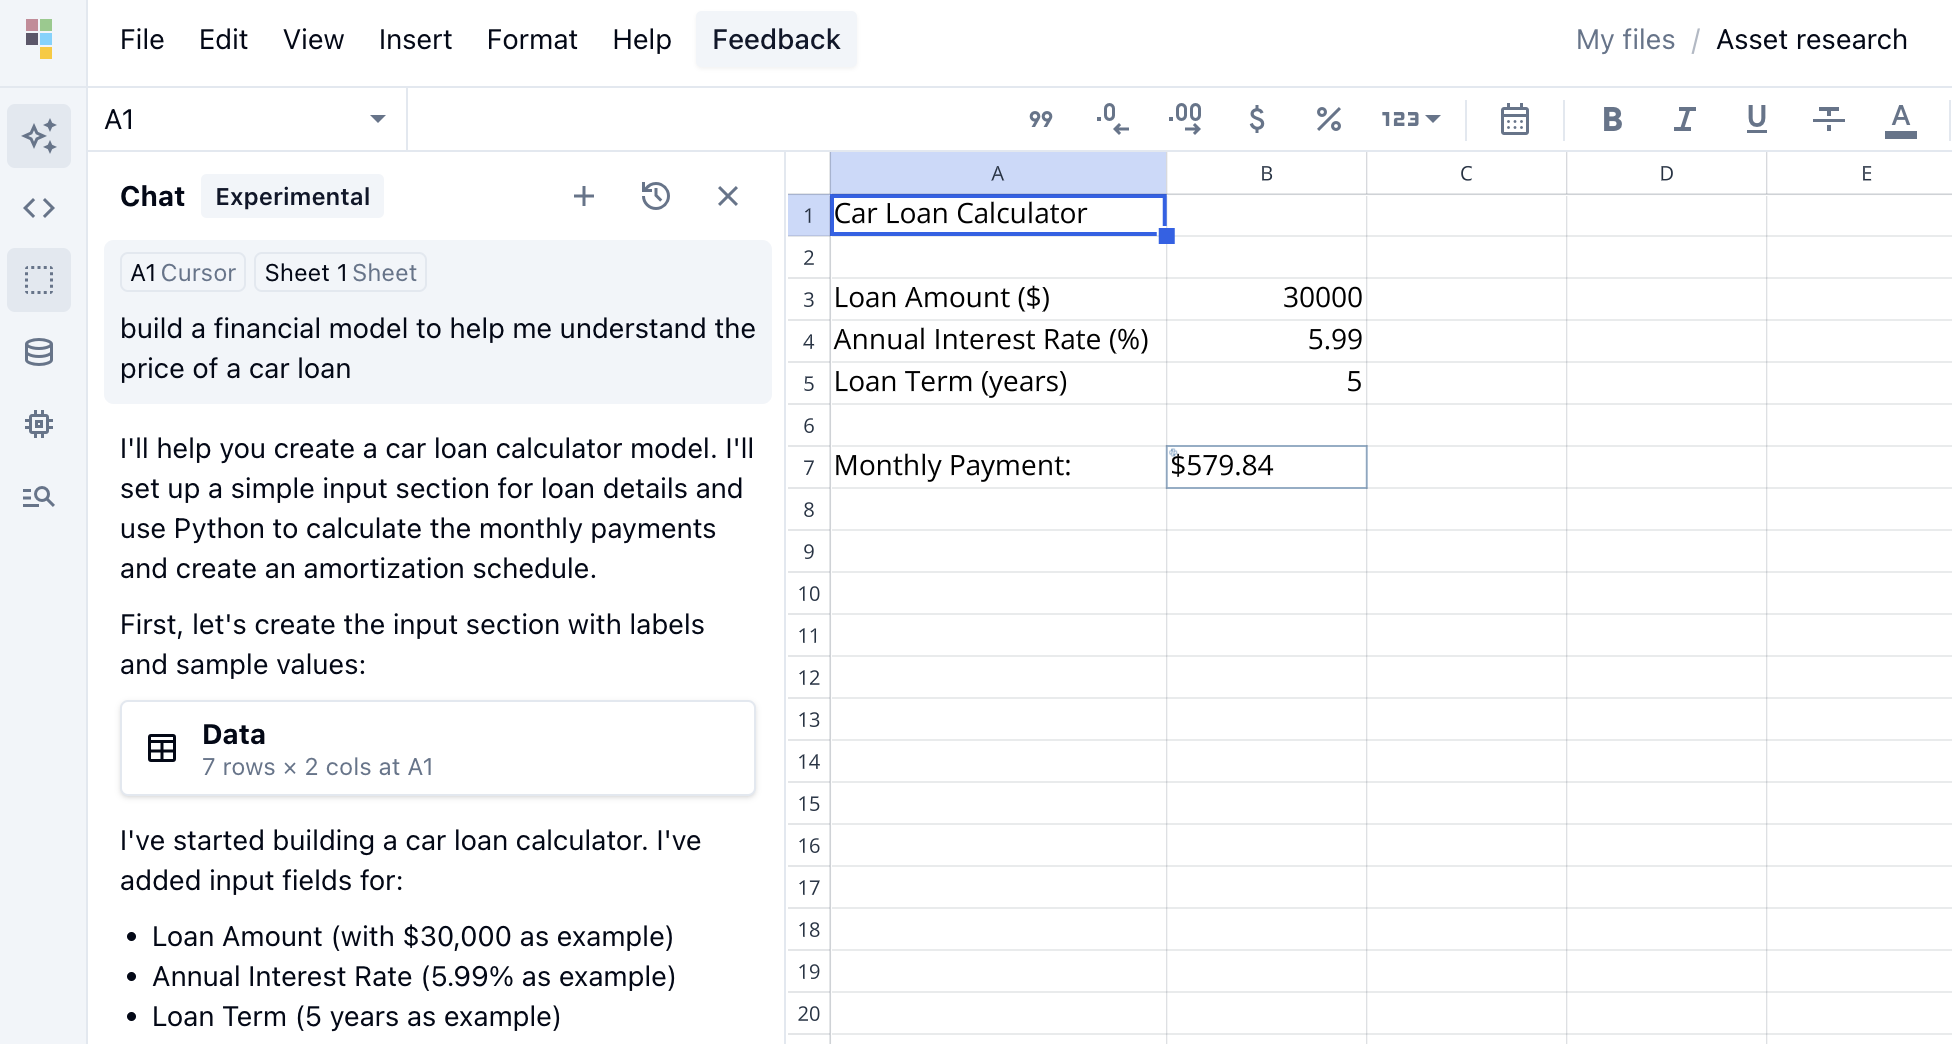Open the database connections icon
This screenshot has height=1044, width=1952.
pos(39,352)
